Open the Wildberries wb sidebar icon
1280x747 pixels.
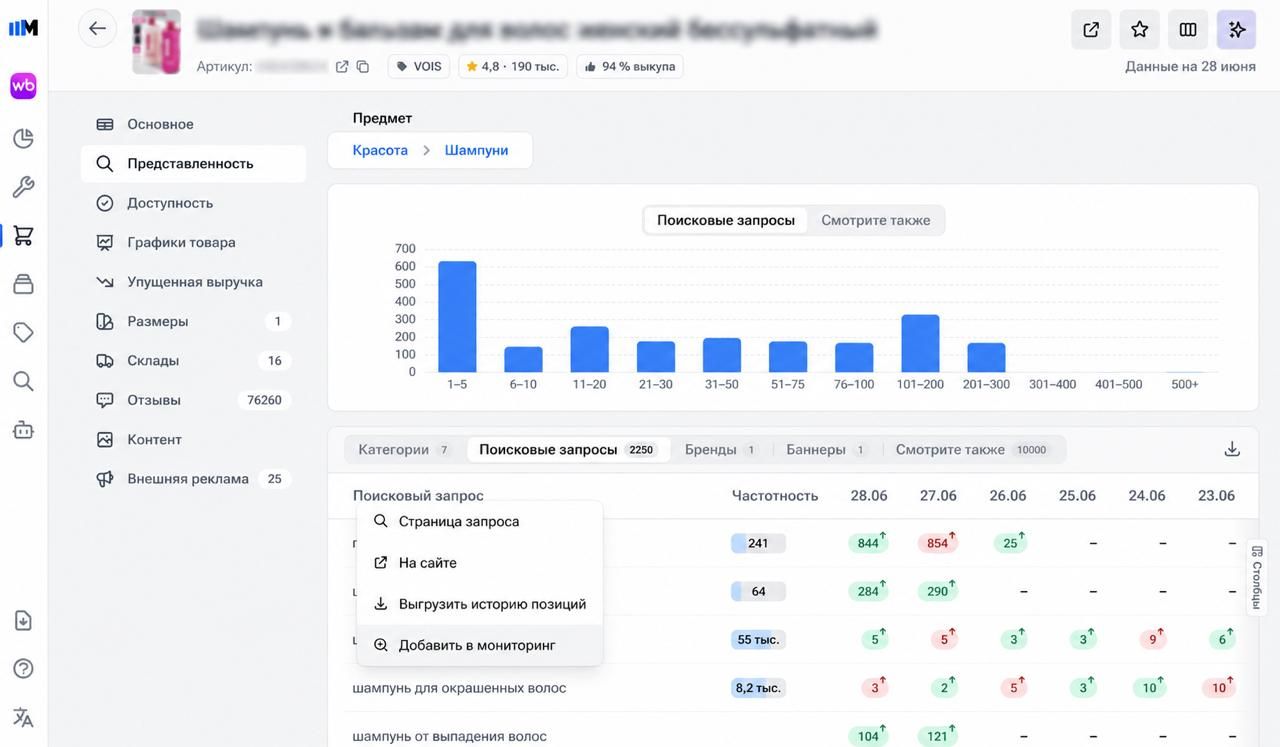(23, 86)
